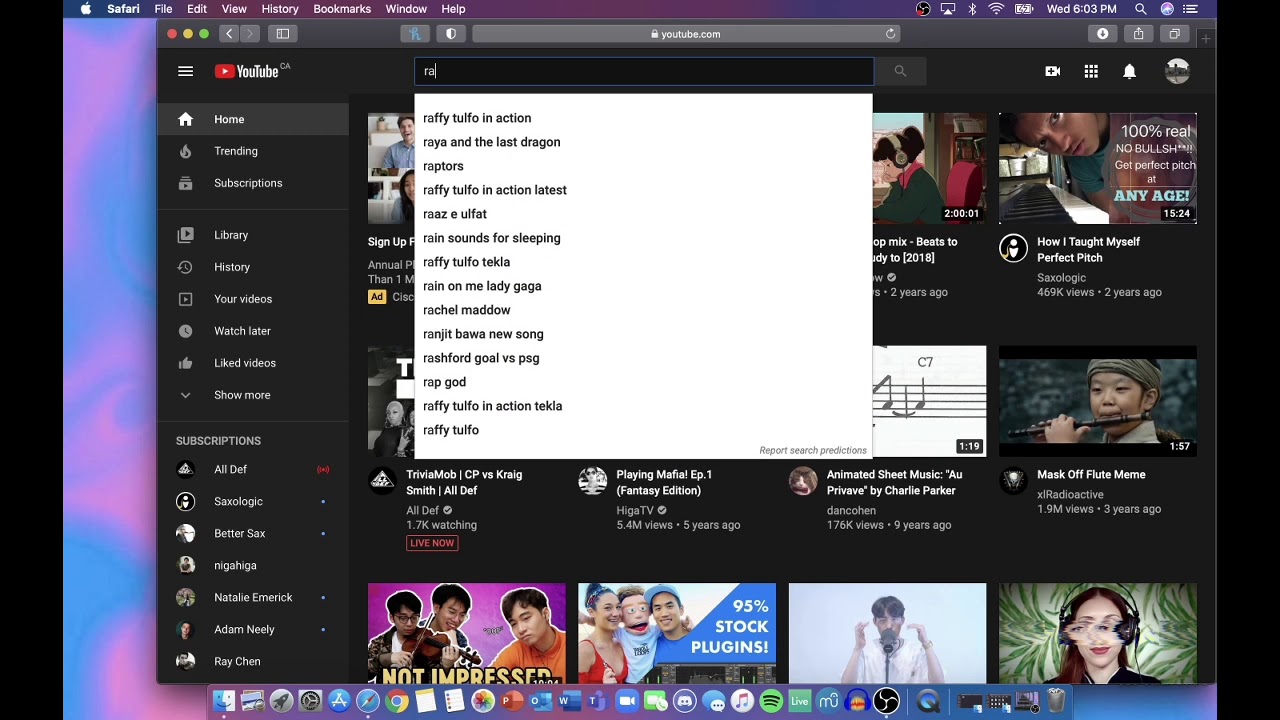Open the 'TriviaMob | CP vs Kraig Smith' title
Screen dimensions: 1280x720
click(x=464, y=483)
